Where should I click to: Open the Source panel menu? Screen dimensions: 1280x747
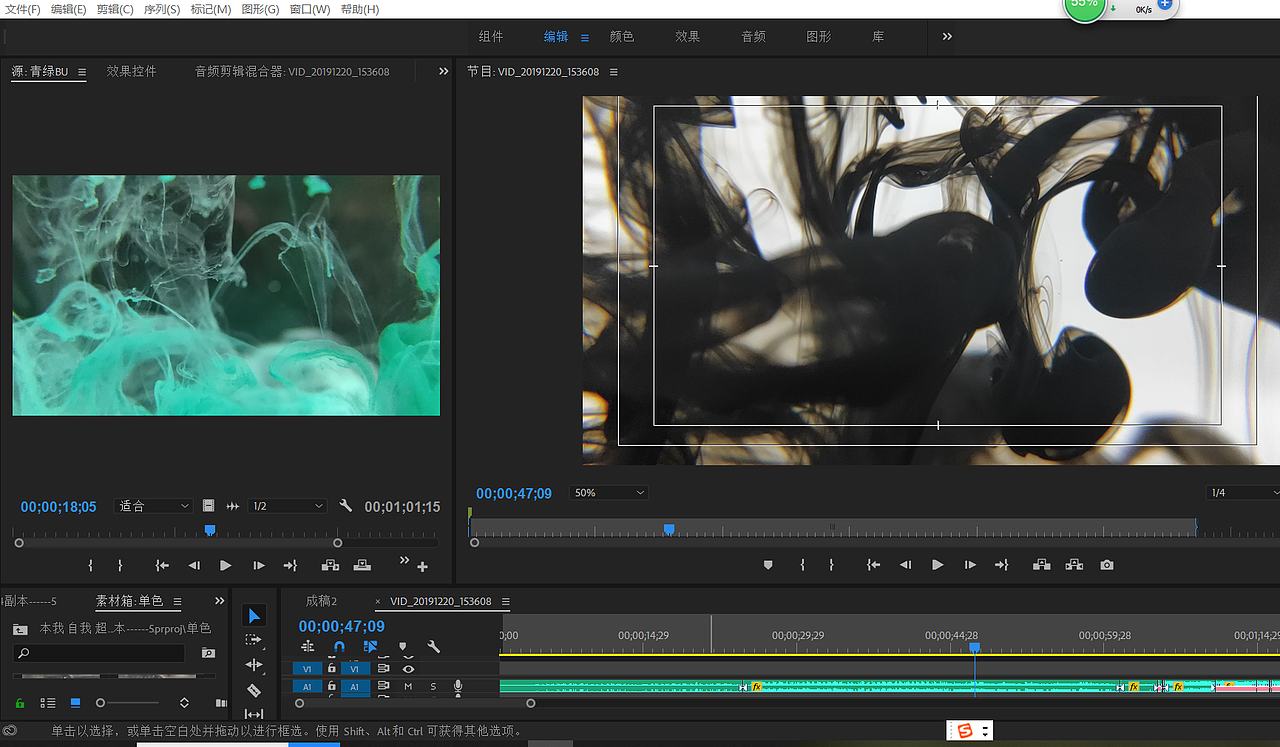pyautogui.click(x=82, y=72)
